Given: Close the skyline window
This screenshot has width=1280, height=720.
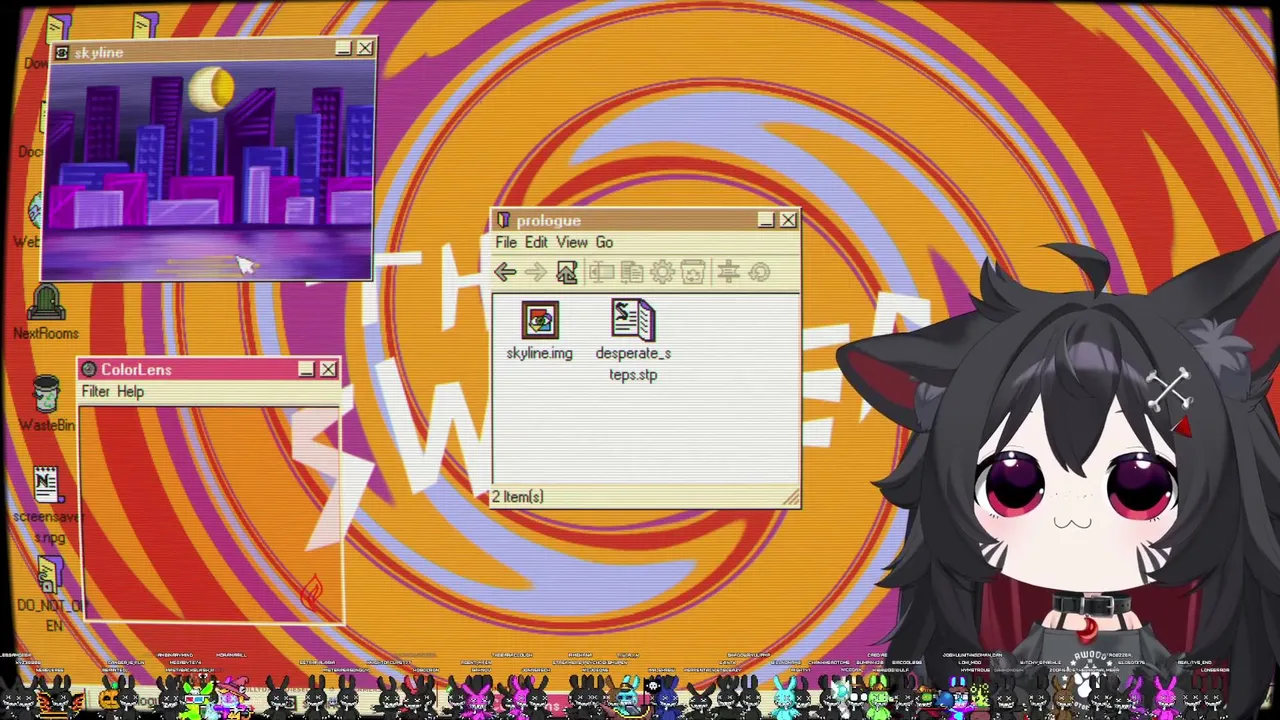Looking at the screenshot, I should pyautogui.click(x=365, y=48).
